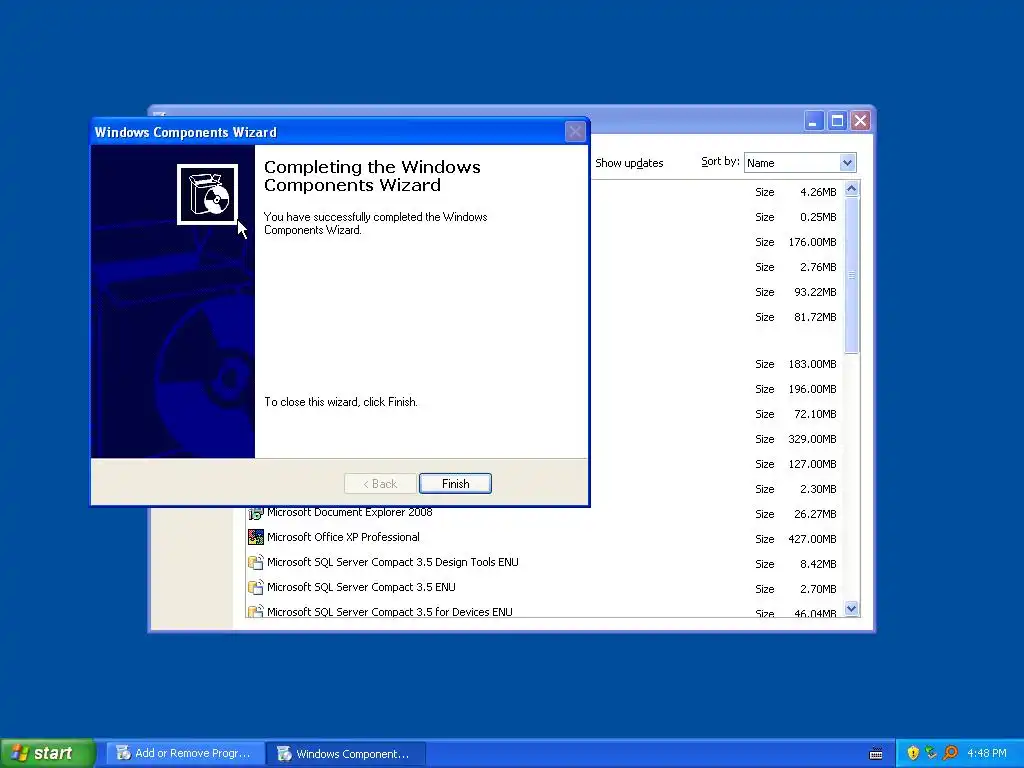The width and height of the screenshot is (1024, 768).
Task: Click the Sort by label
Action: (x=720, y=161)
